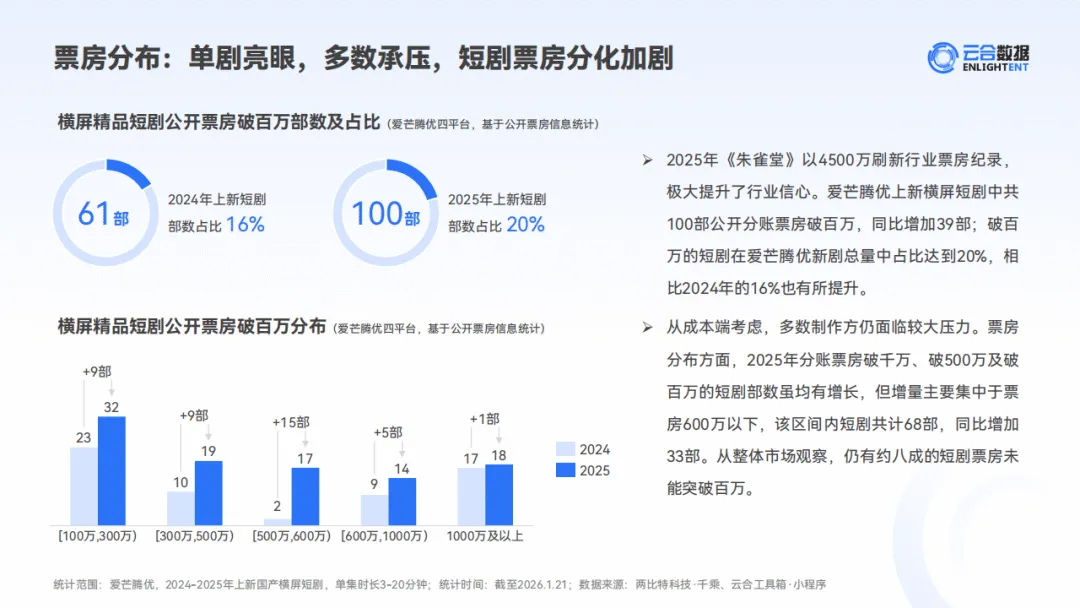
Task: Click the 2024 legend color swatch
Action: point(565,449)
